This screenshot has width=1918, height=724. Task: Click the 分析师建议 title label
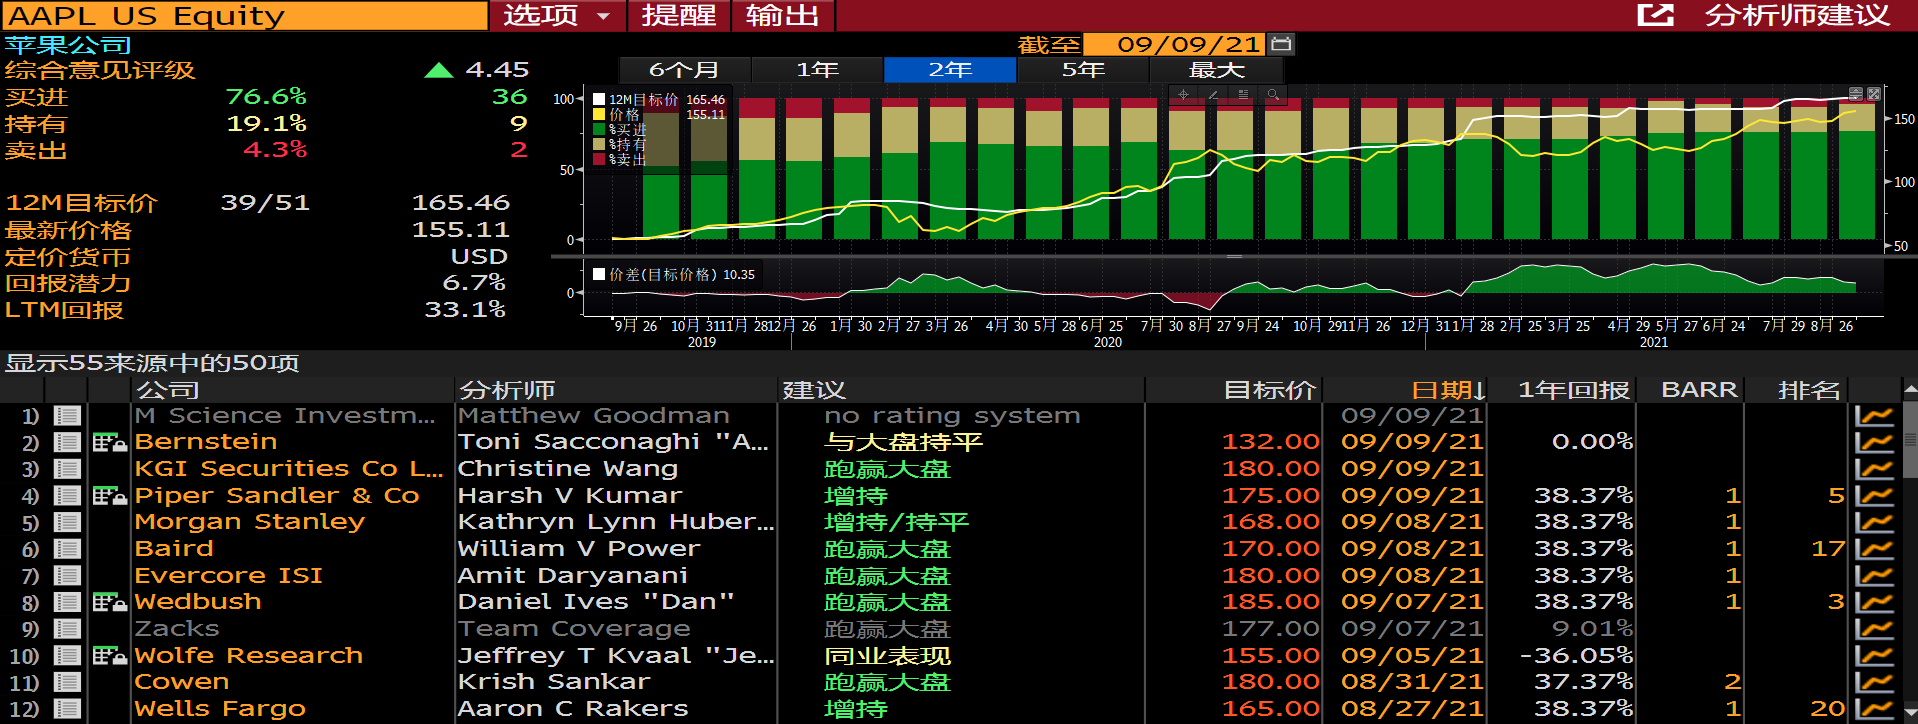tap(1798, 15)
